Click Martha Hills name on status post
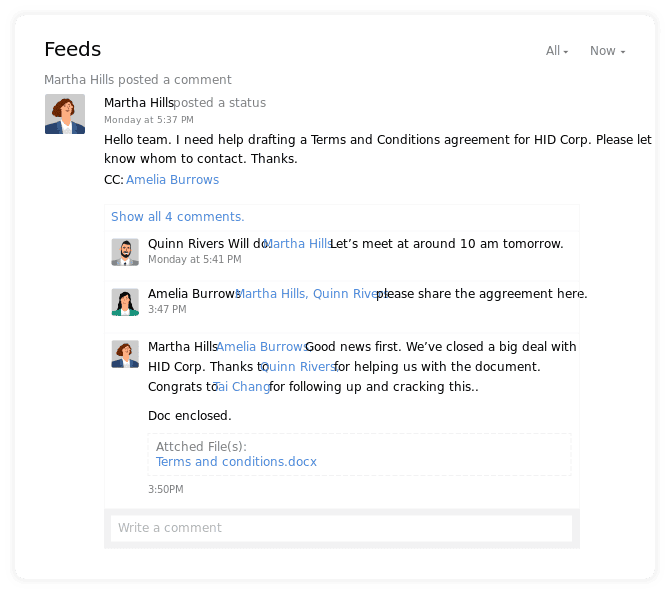 click(139, 103)
